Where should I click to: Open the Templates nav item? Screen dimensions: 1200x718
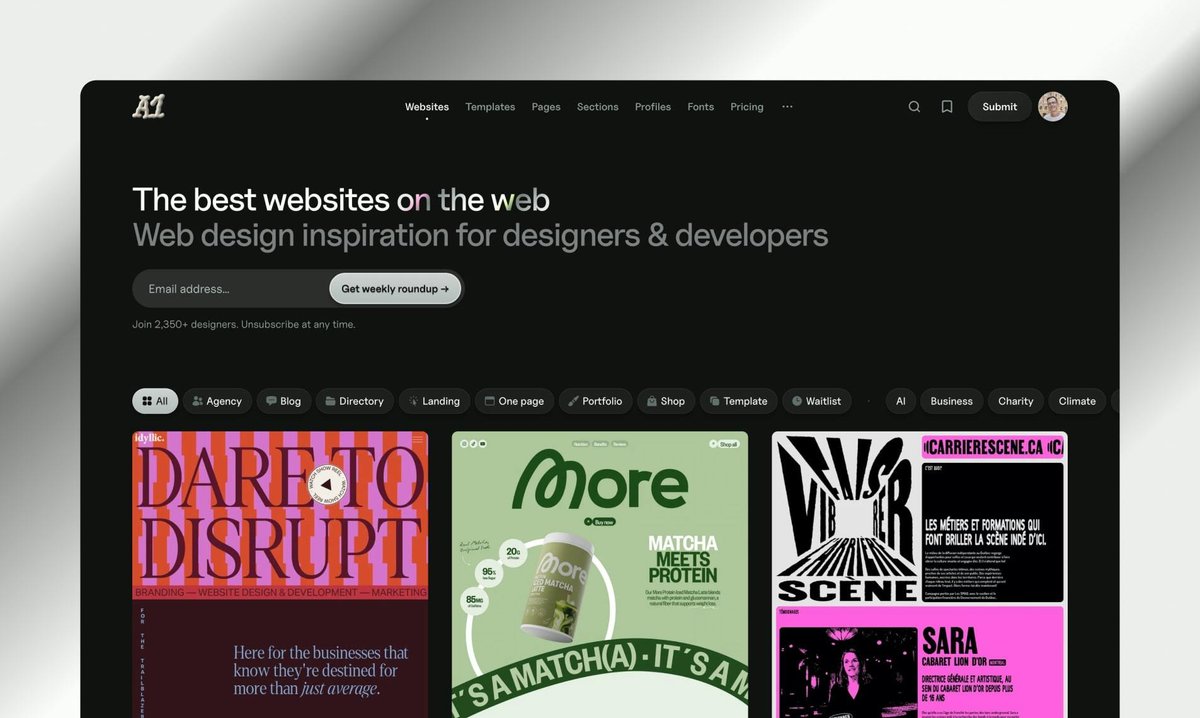(490, 107)
